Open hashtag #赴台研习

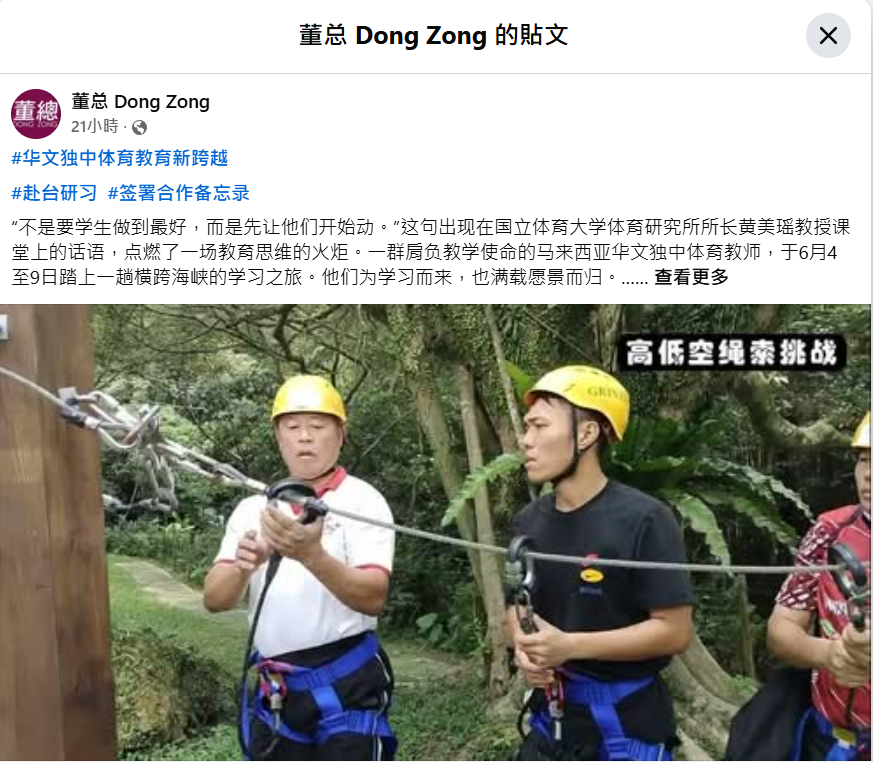(54, 193)
